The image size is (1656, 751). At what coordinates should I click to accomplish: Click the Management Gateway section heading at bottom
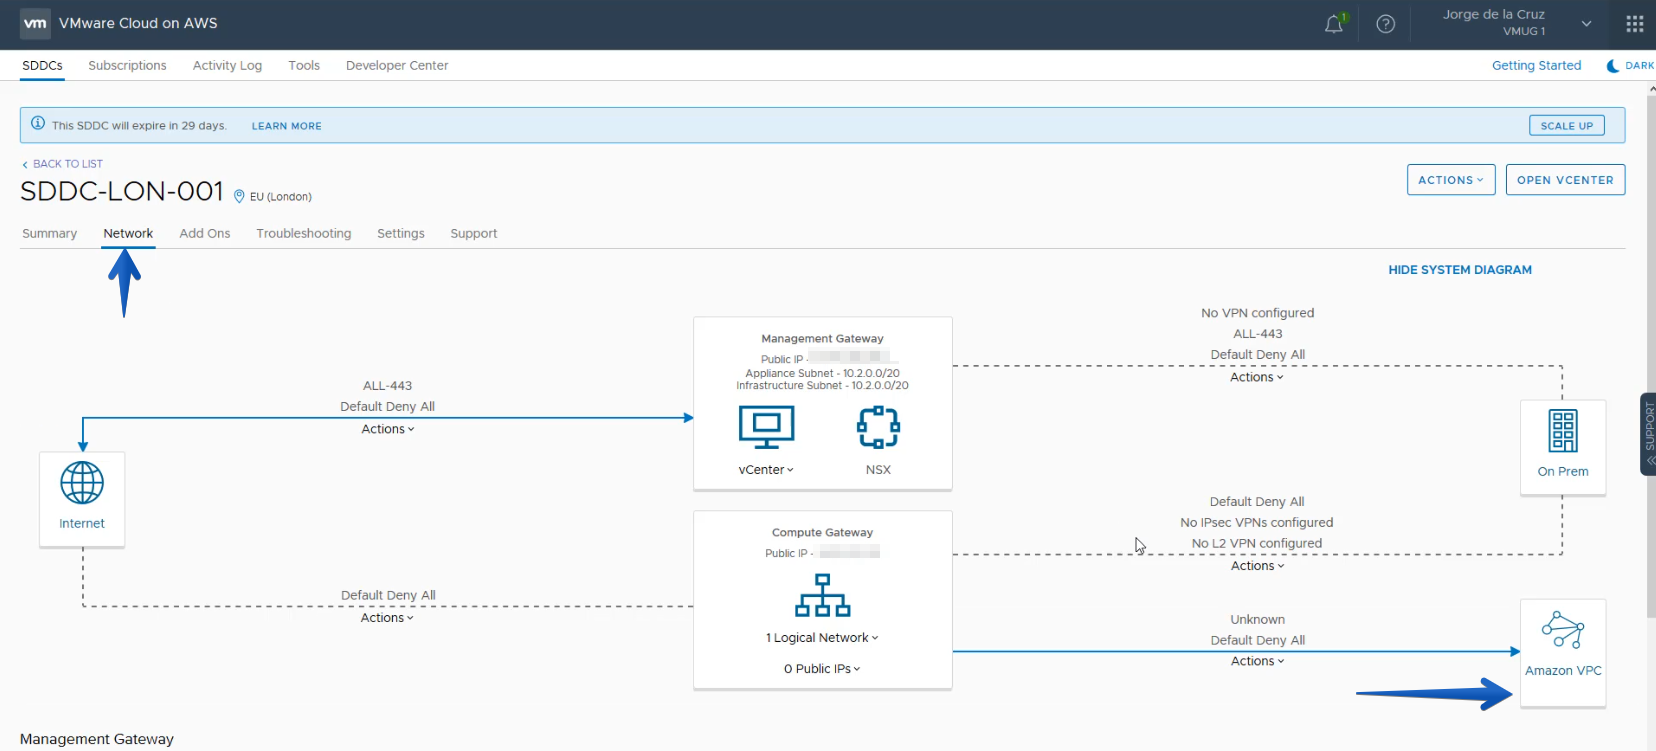[x=97, y=739]
